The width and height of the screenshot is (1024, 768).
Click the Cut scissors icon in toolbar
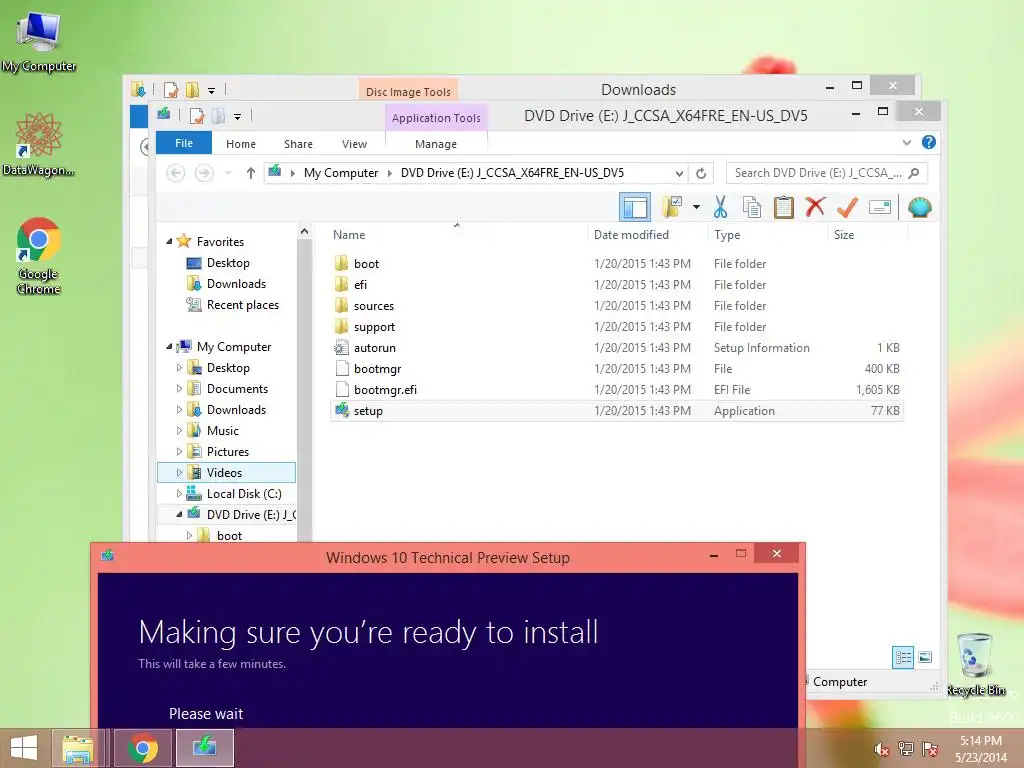(720, 207)
